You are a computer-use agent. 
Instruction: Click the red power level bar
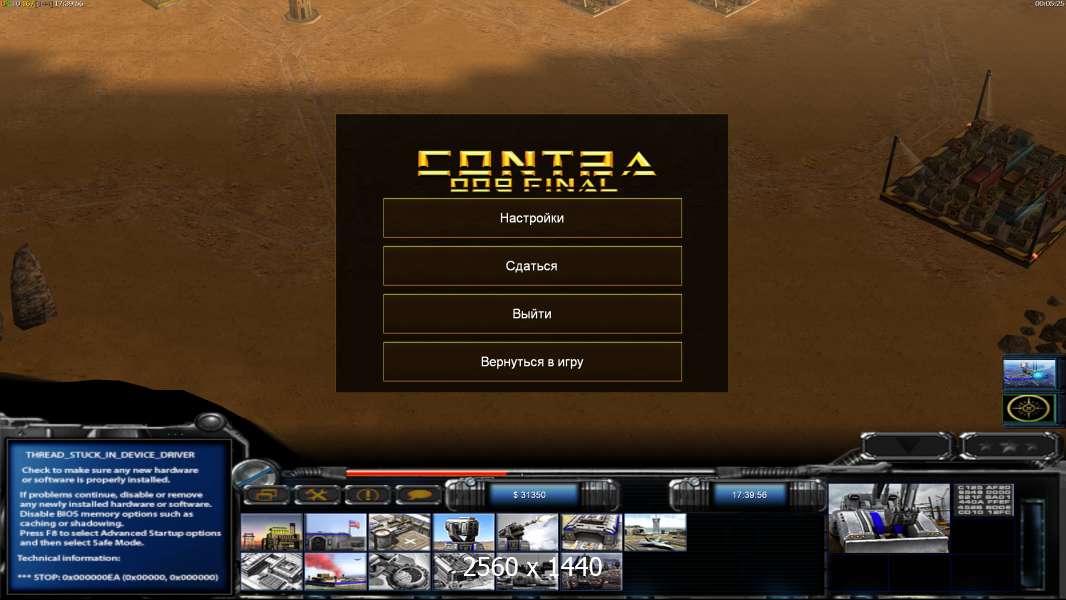(426, 472)
